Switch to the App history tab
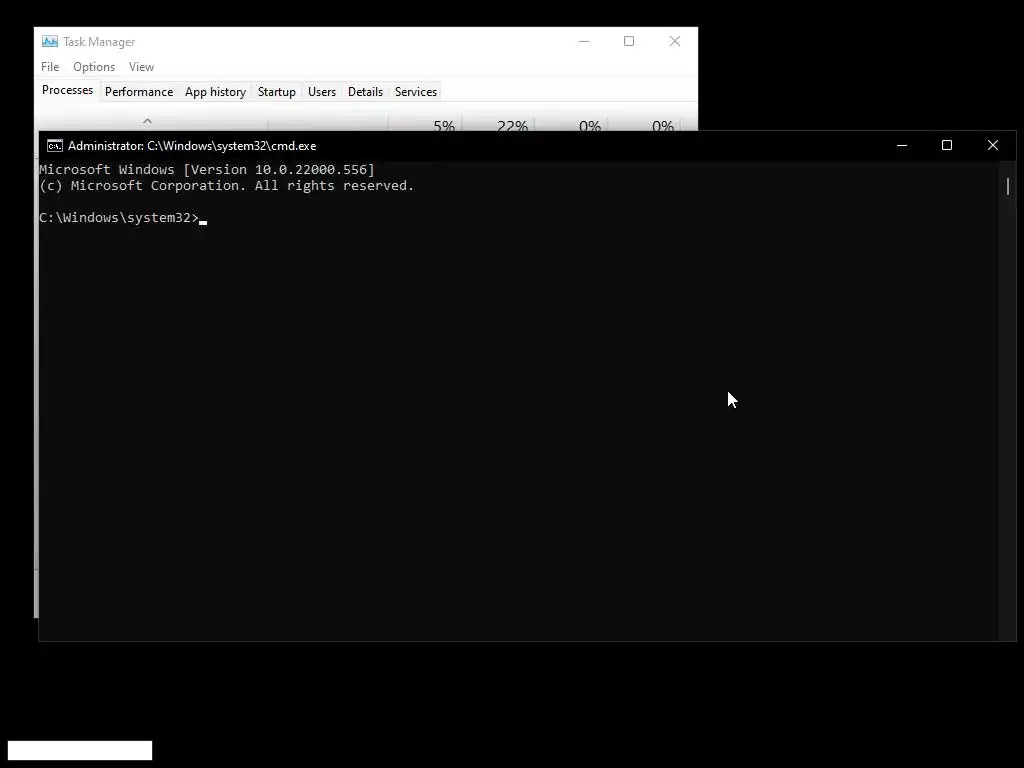The image size is (1024, 768). pos(216,91)
